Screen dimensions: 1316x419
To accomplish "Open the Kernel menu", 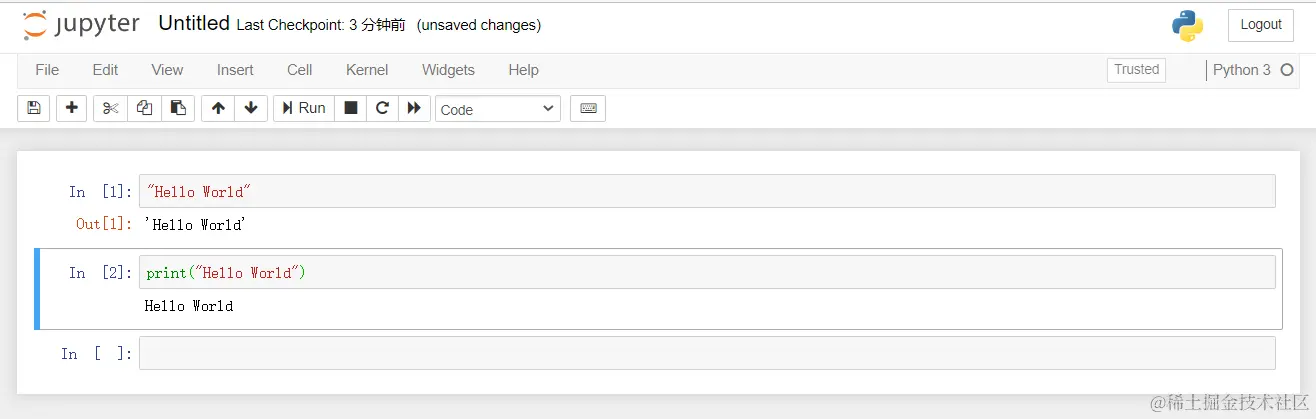I will (367, 70).
